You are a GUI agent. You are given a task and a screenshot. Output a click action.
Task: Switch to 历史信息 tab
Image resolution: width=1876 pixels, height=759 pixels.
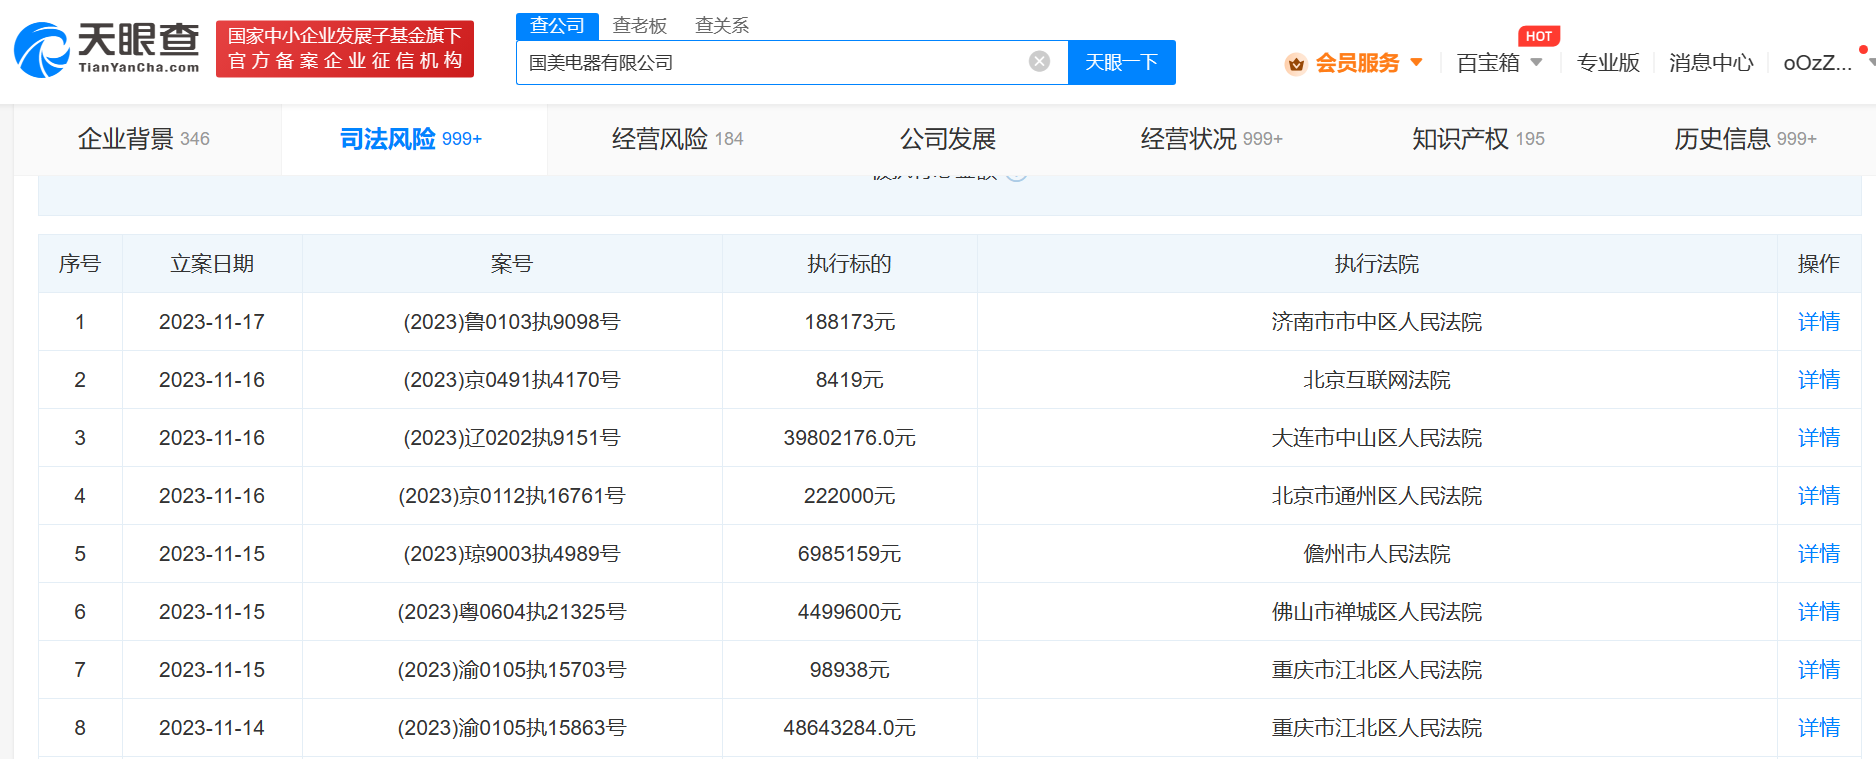(1745, 139)
